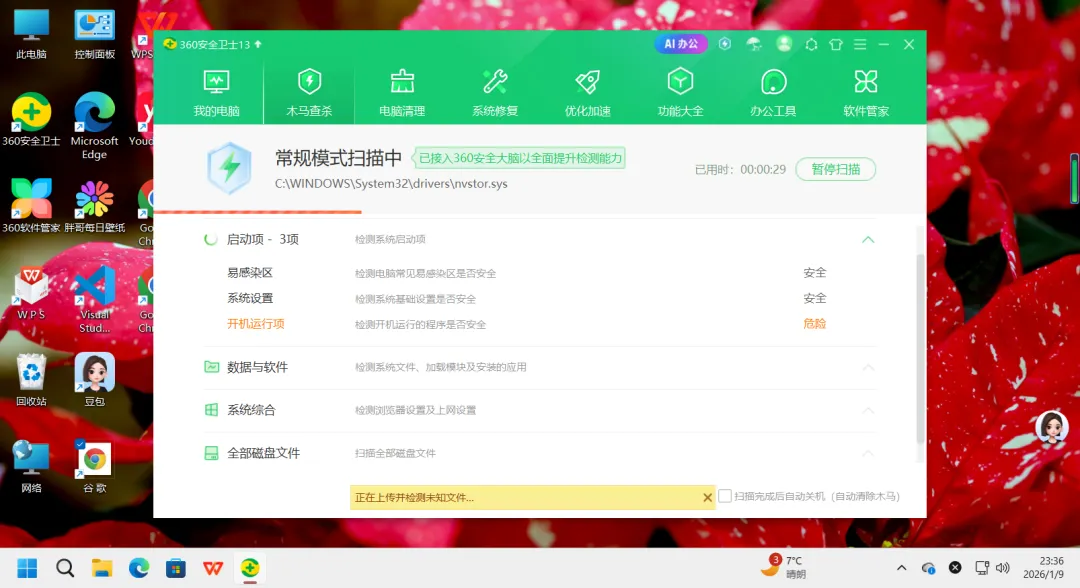1080x588 pixels.
Task: Click the AI 办公 button
Action: (681, 44)
